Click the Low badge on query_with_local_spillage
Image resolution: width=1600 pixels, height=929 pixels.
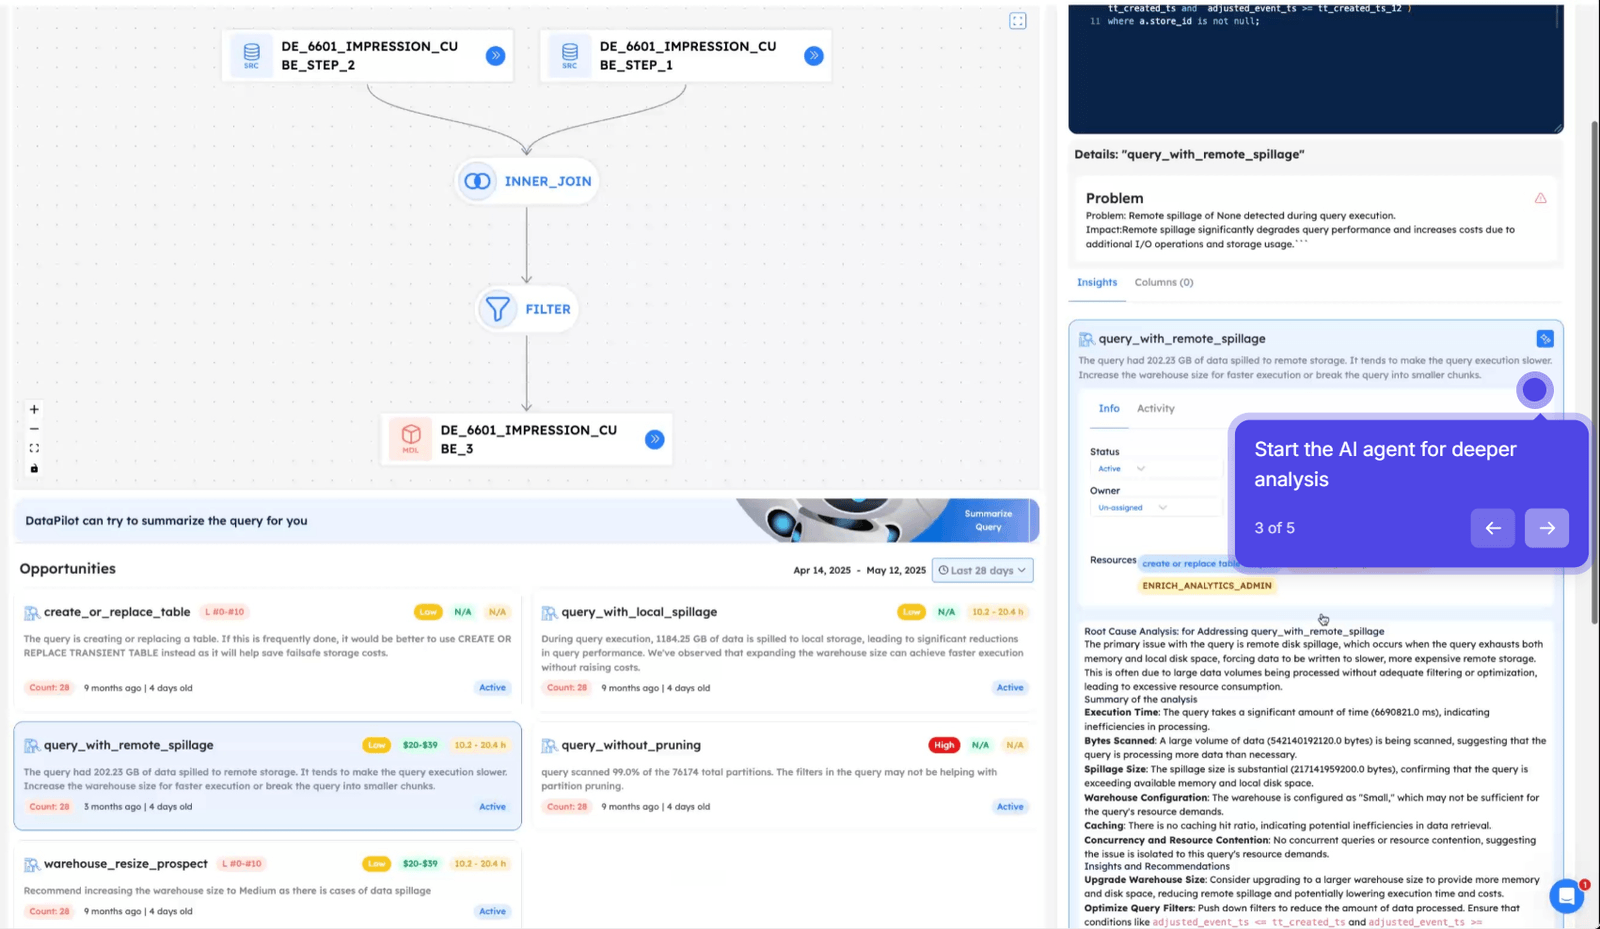[x=911, y=612]
